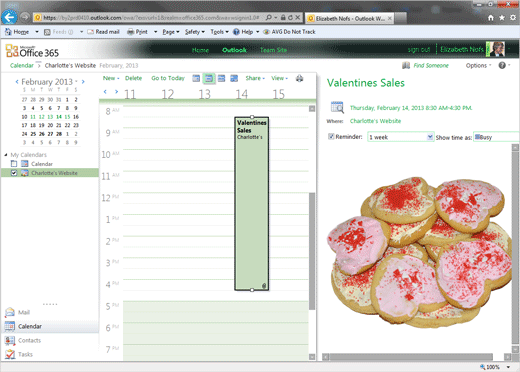Expand the Share dropdown menu
The height and width of the screenshot is (372, 520).
pos(255,78)
